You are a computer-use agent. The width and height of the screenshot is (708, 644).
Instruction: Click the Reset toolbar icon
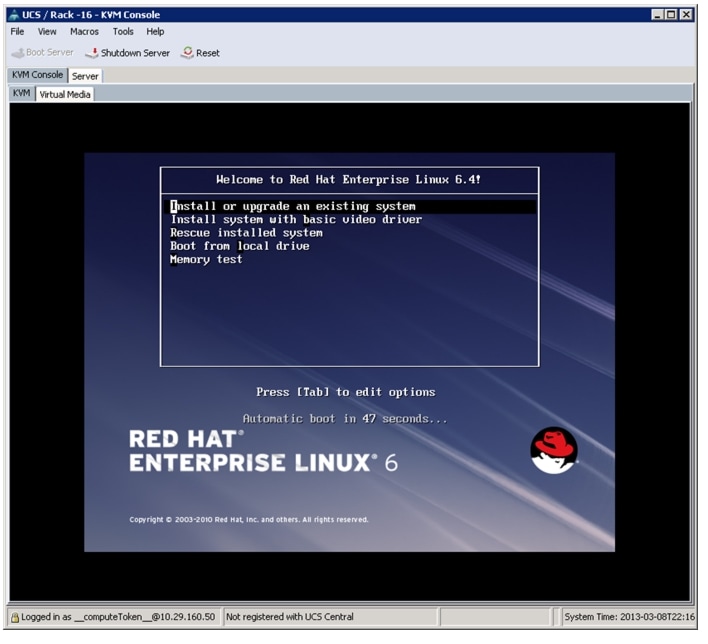pos(187,53)
